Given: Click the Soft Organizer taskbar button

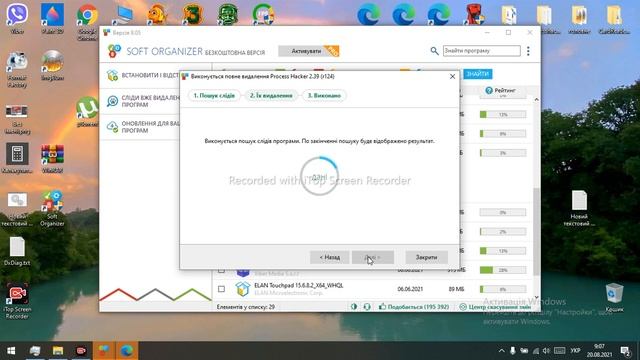Looking at the screenshot, I should click(104, 351).
